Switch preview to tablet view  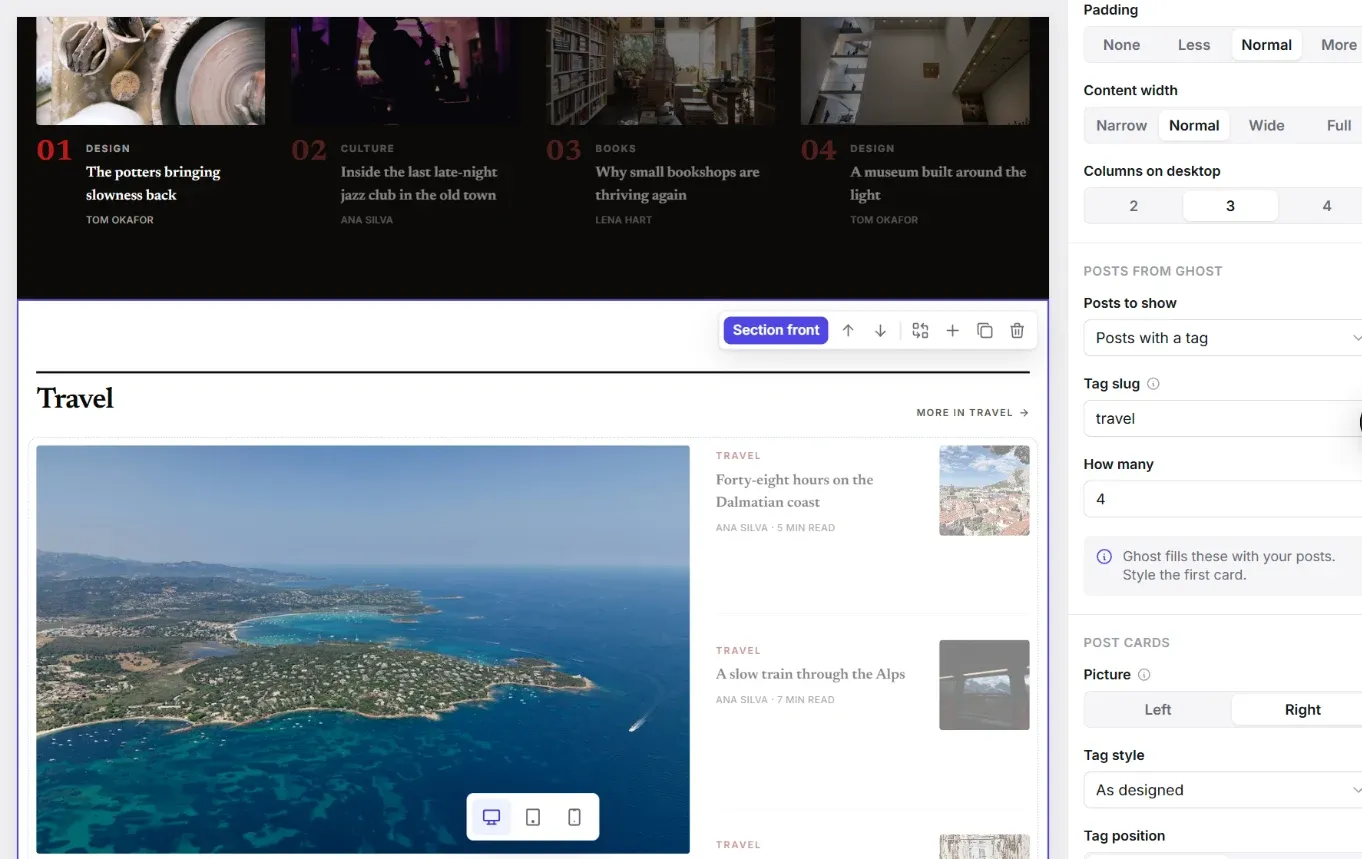click(x=533, y=817)
